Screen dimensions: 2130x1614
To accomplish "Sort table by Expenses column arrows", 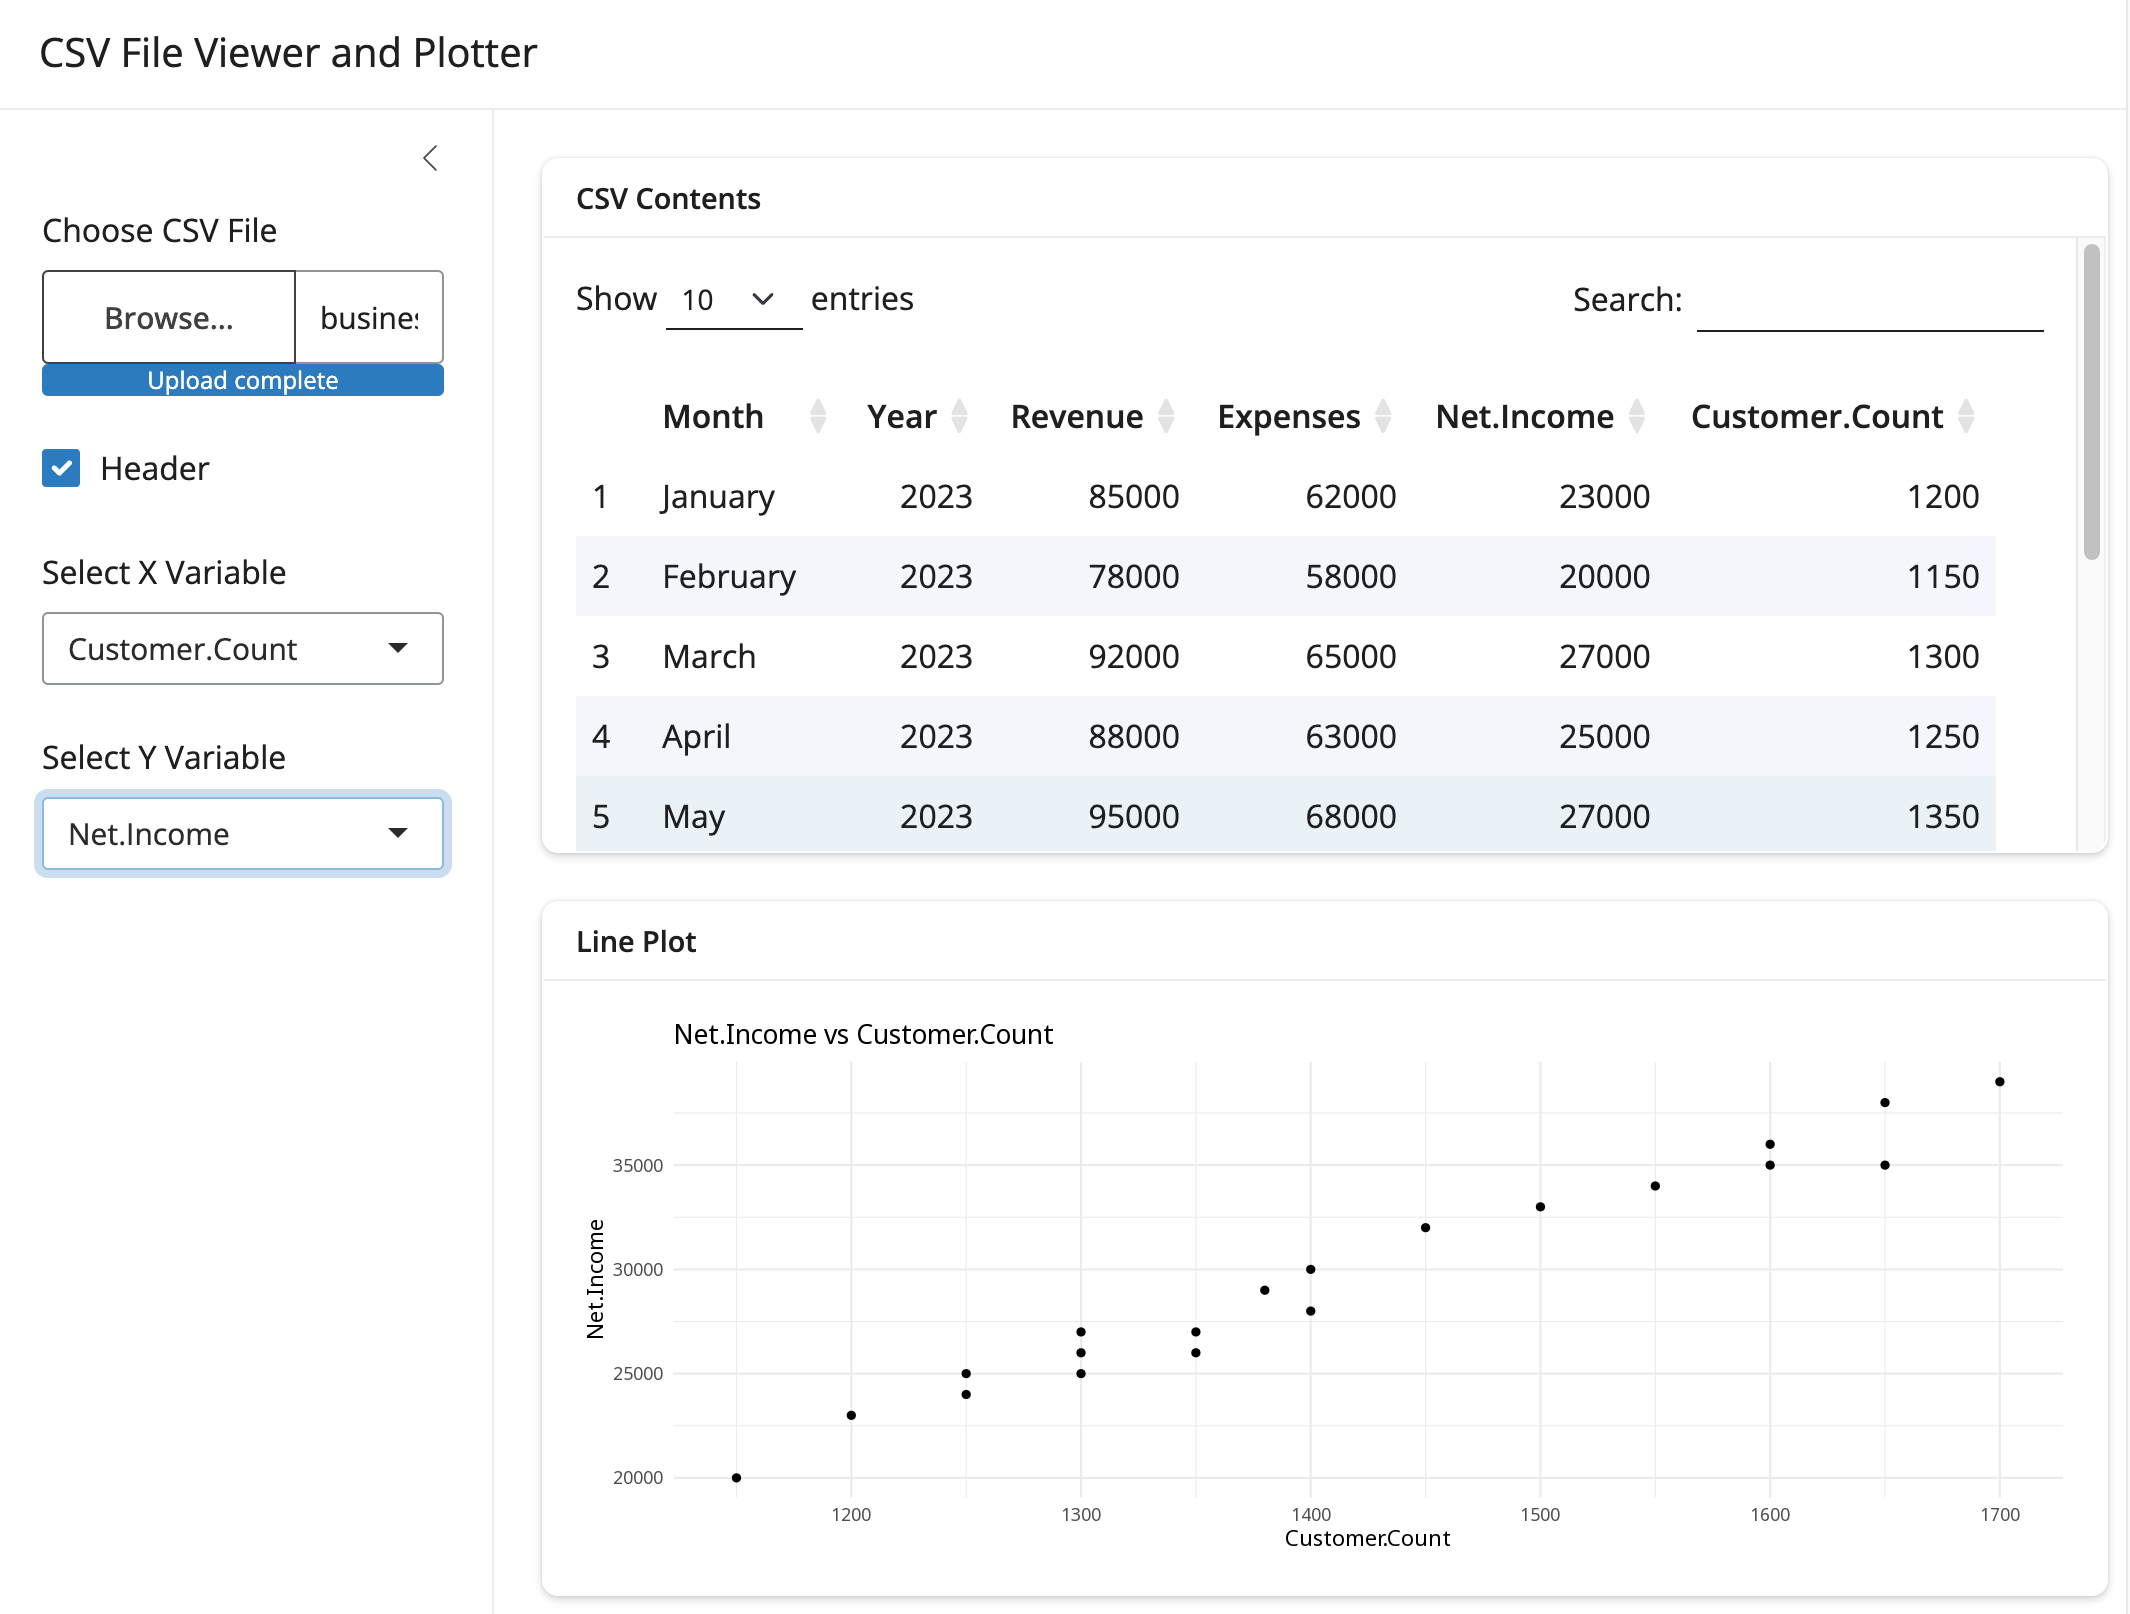I will pyautogui.click(x=1383, y=416).
